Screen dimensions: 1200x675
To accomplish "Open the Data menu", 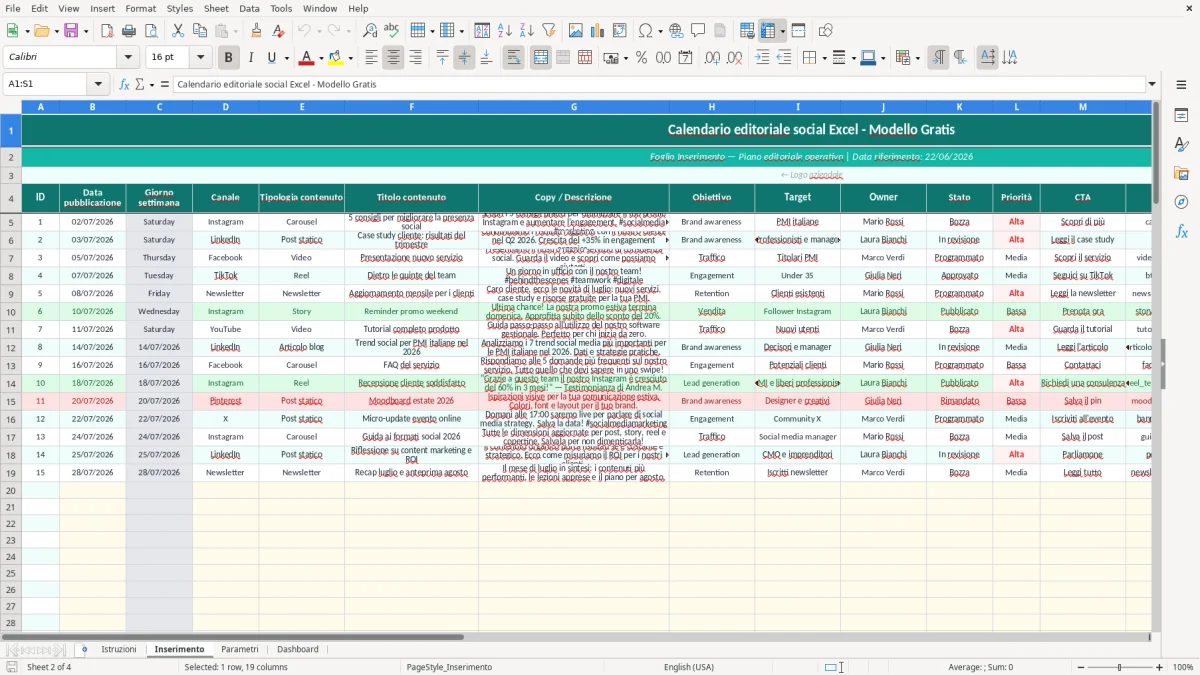I will point(249,8).
